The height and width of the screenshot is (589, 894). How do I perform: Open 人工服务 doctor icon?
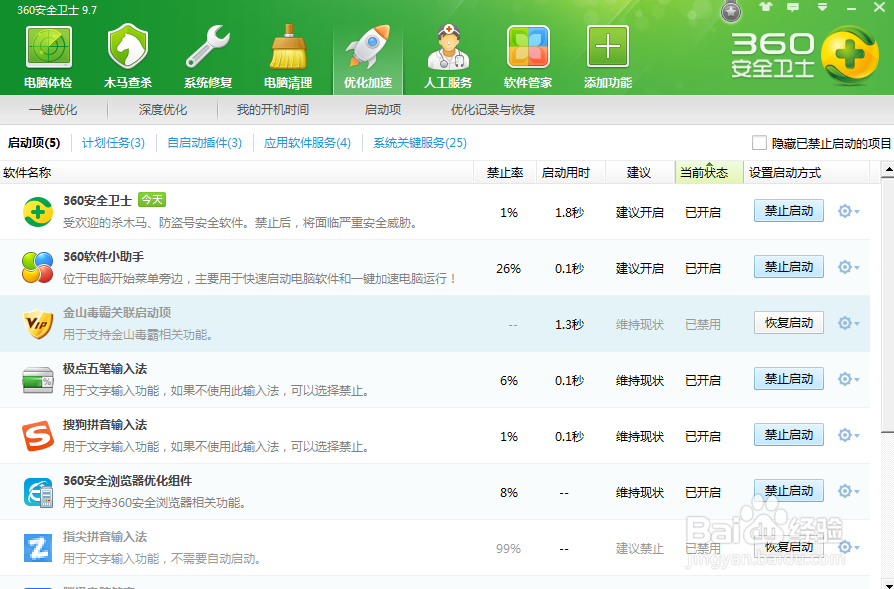(448, 46)
